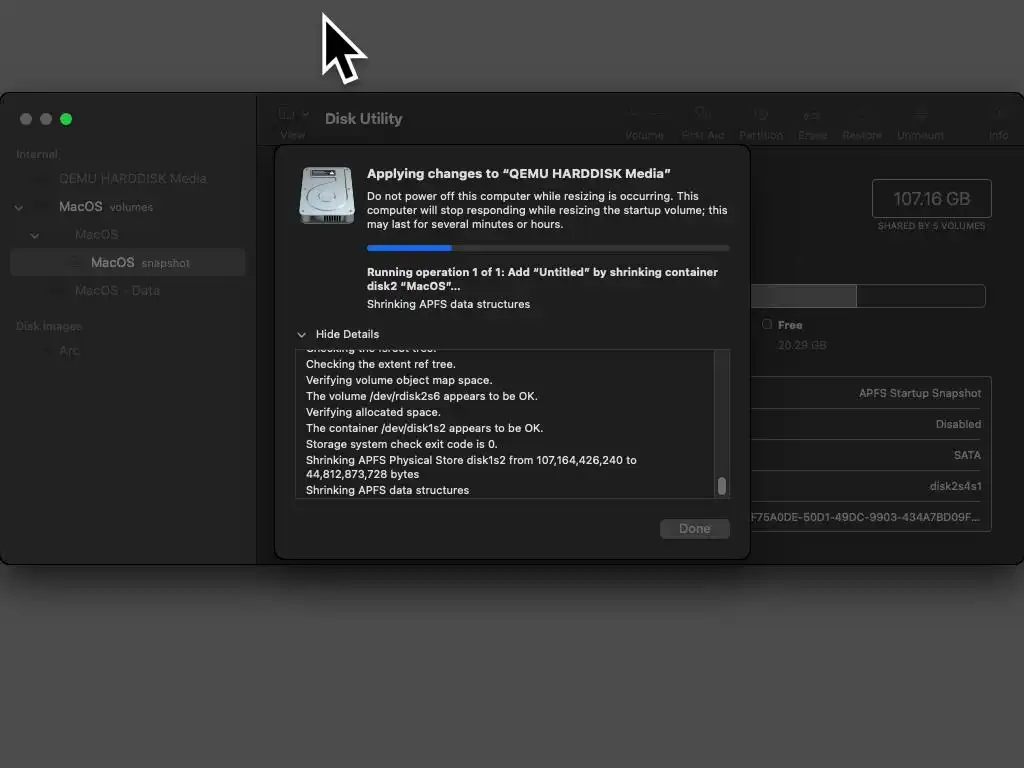The image size is (1024, 768).
Task: Click the Disk Utility window title
Action: (364, 119)
